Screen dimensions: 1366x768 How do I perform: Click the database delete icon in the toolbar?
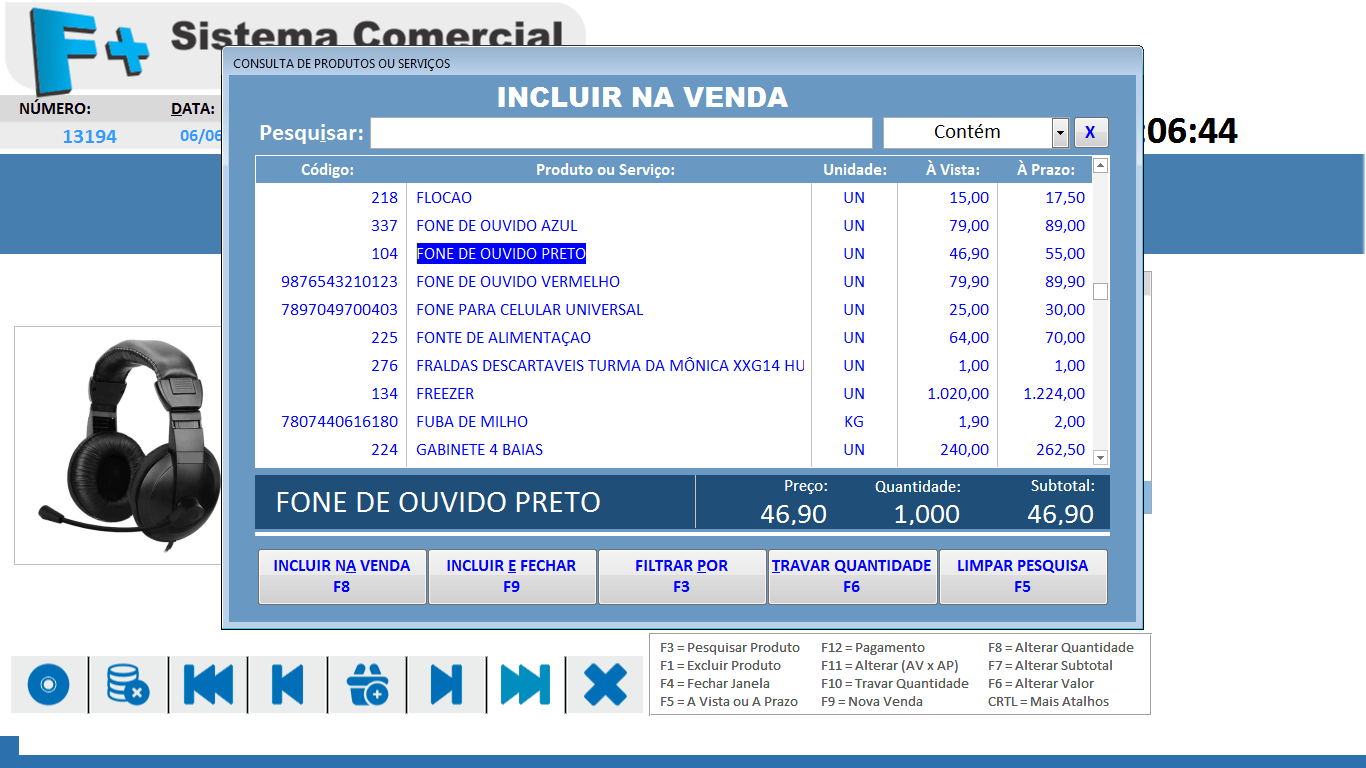tap(128, 684)
